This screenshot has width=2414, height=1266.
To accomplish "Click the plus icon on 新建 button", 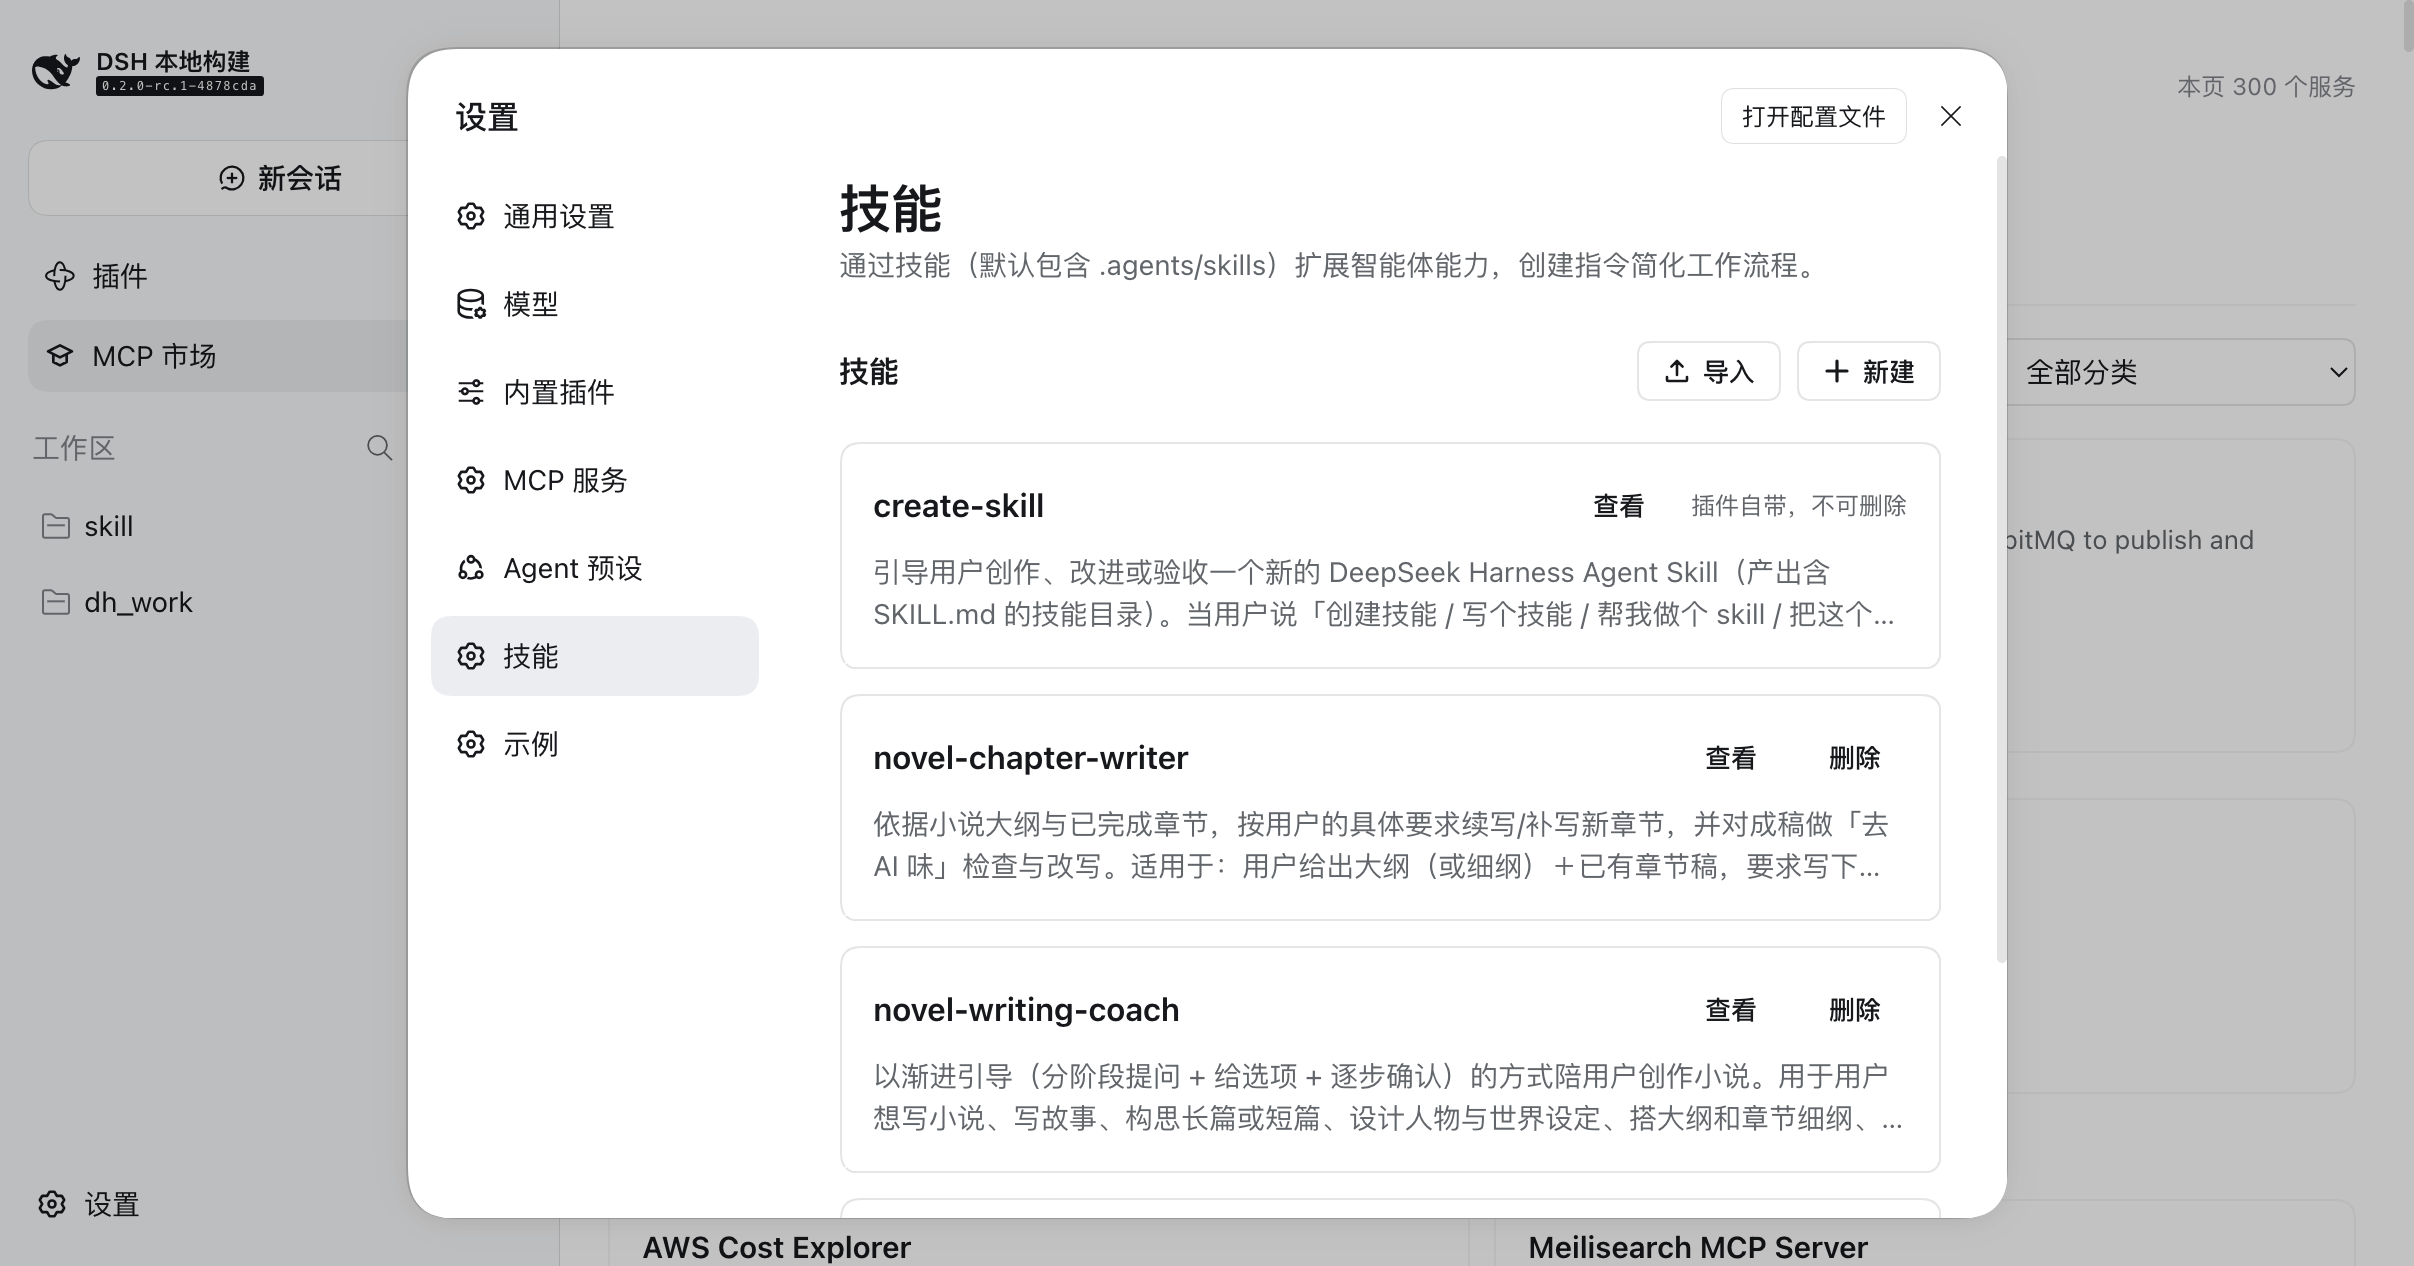I will (1836, 371).
